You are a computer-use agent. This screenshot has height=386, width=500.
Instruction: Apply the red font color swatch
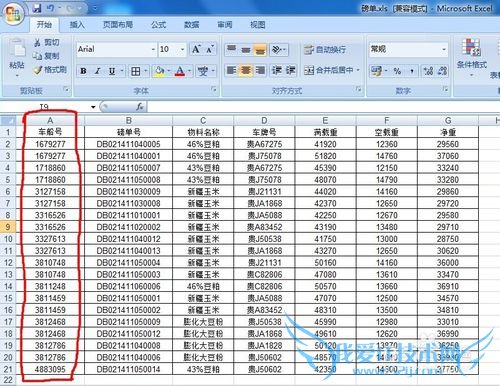[180, 71]
